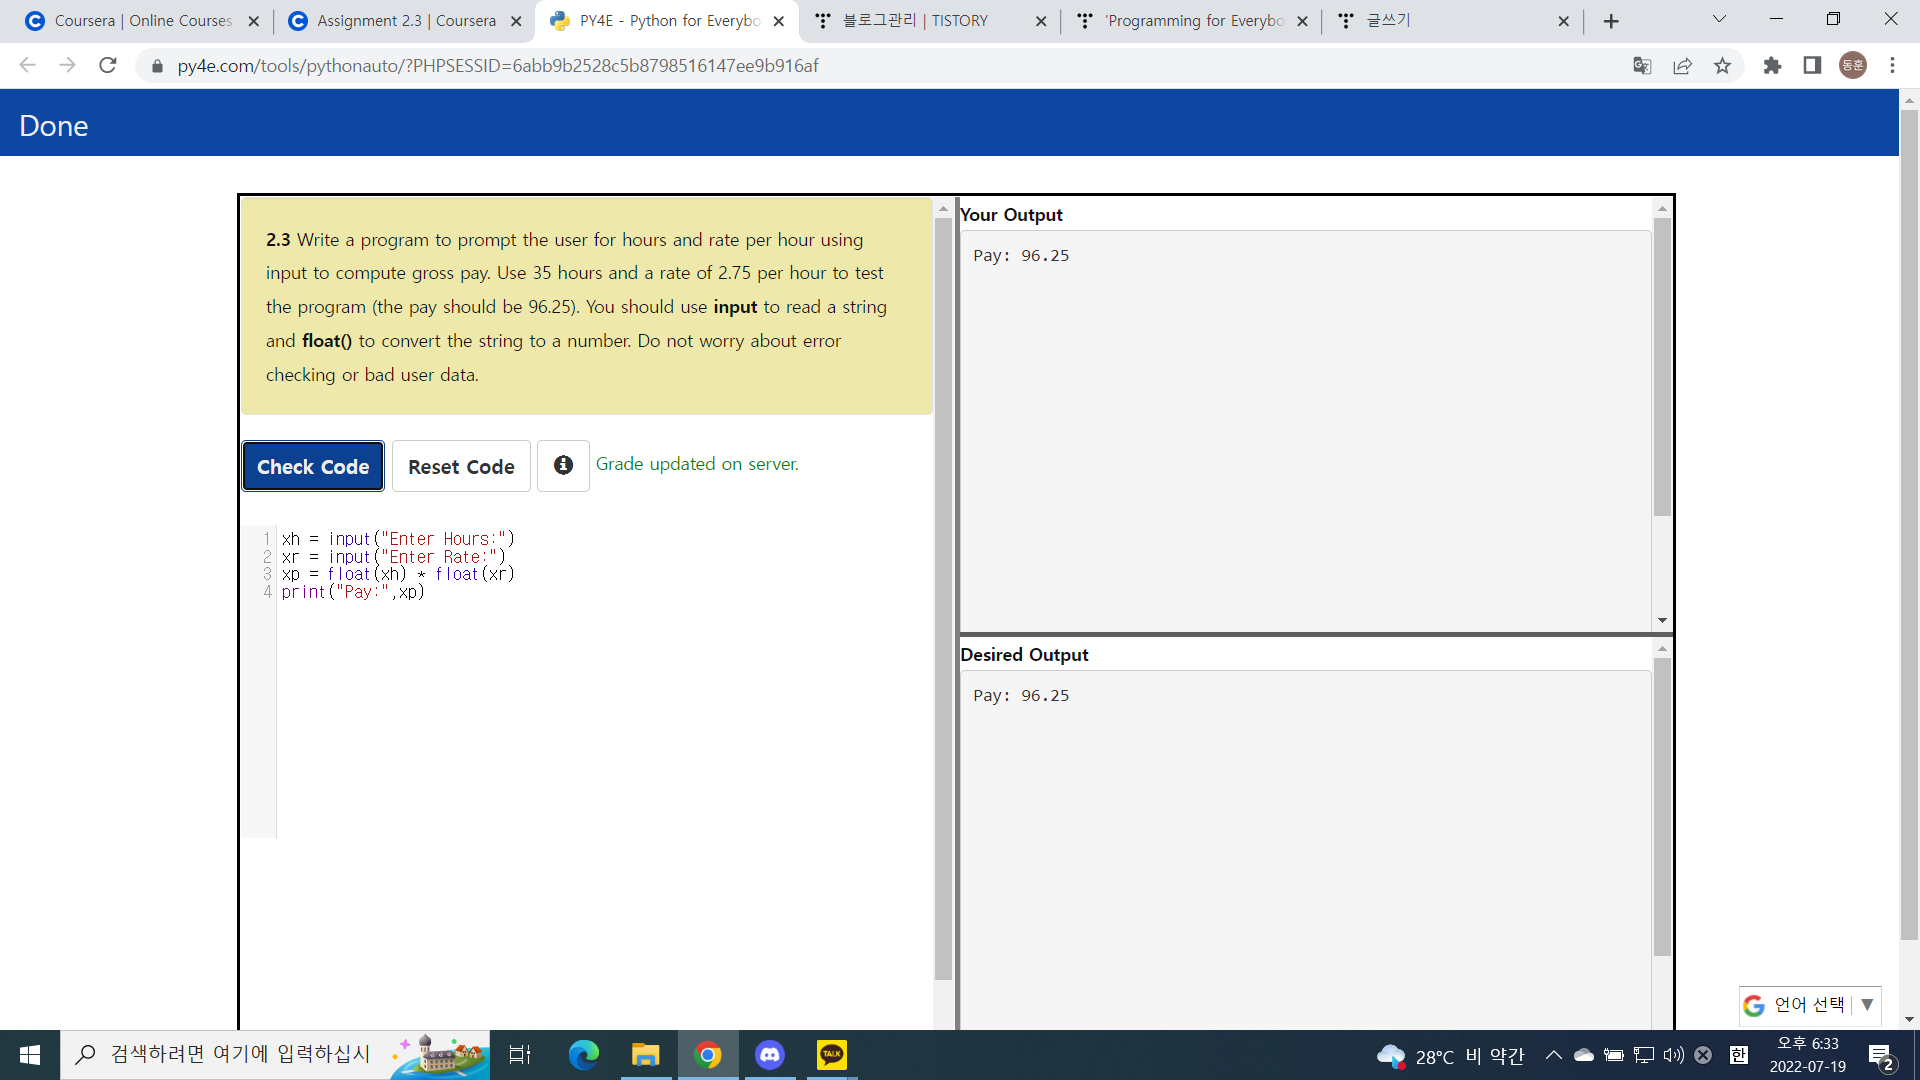Switch to Assignment 2.3 Coursera tab
The image size is (1920, 1080).
coord(404,21)
